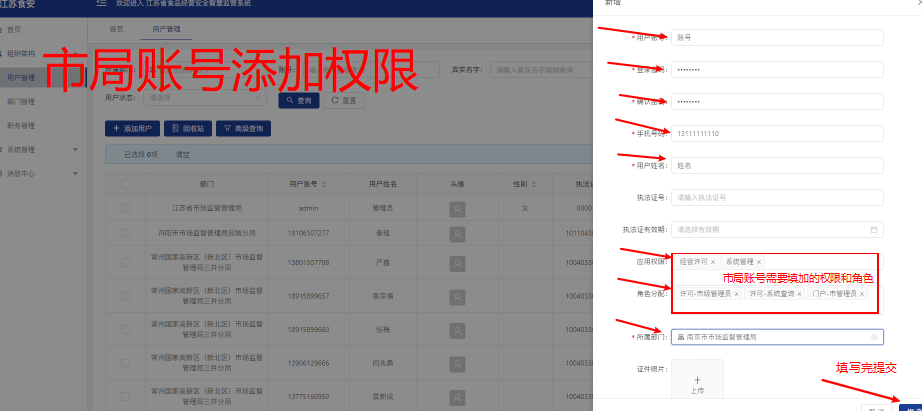This screenshot has width=922, height=411.
Task: Expand the 系统管理 sidebar menu
Action: pyautogui.click(x=75, y=150)
